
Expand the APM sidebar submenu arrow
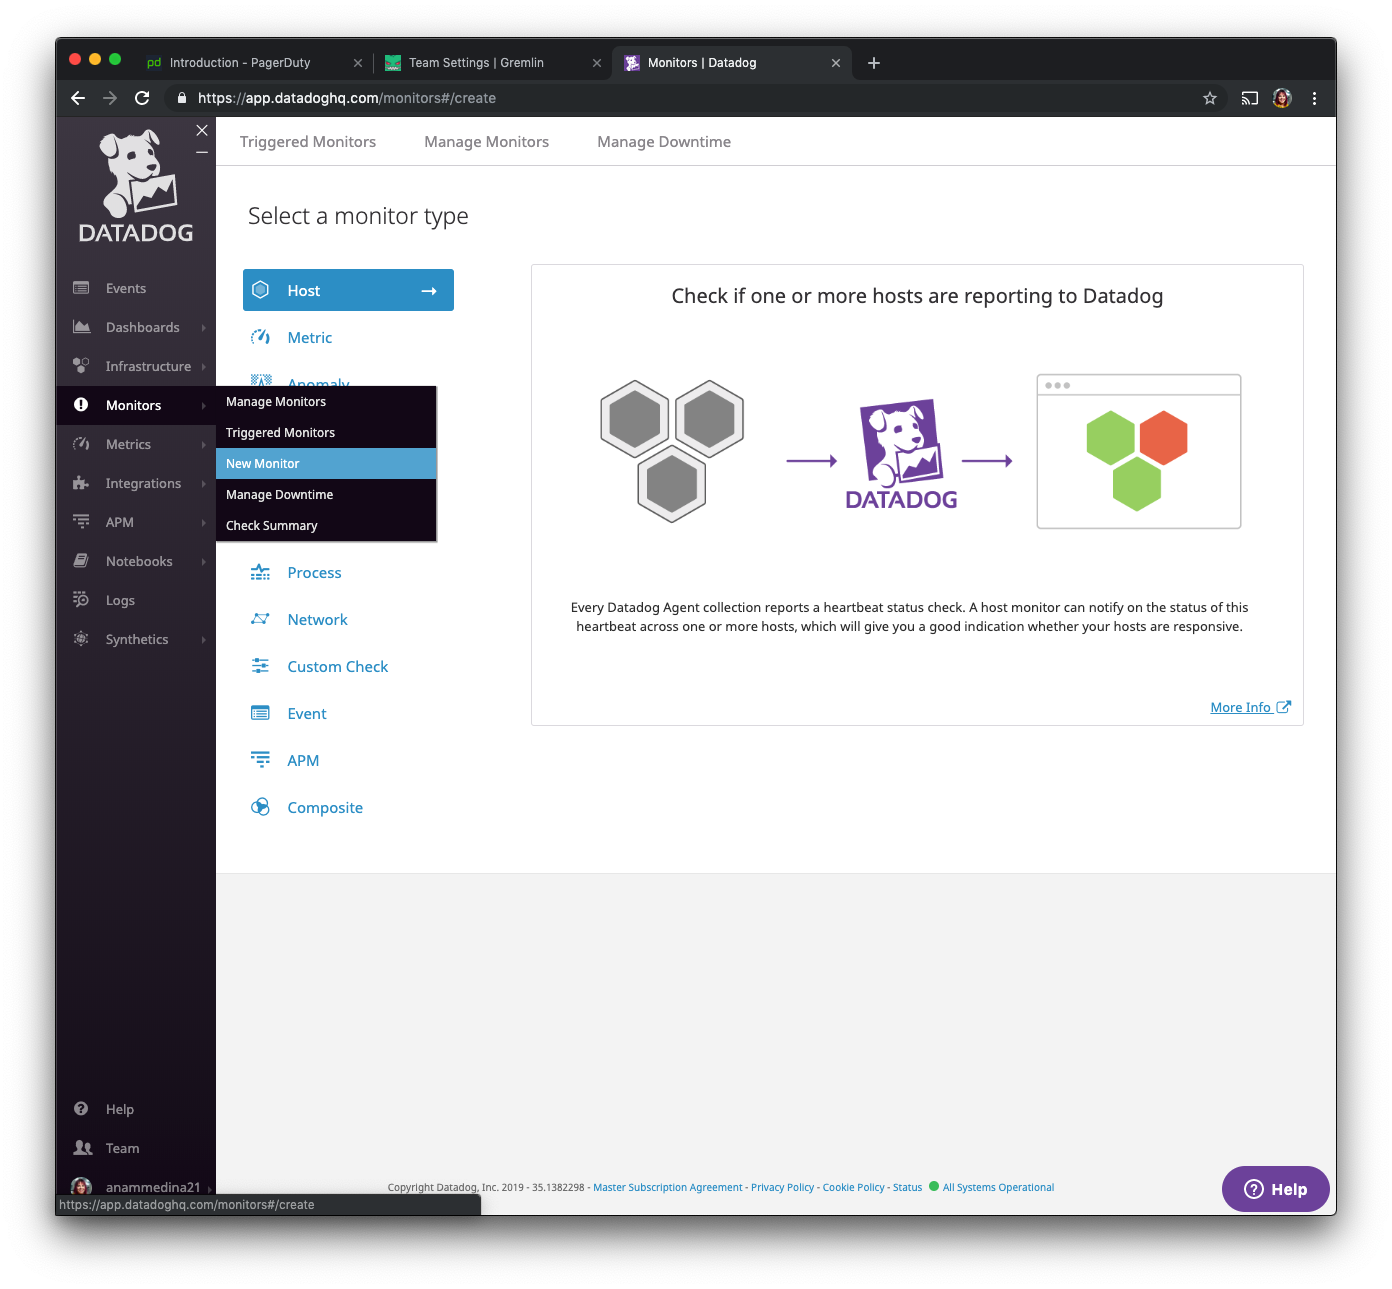(203, 522)
